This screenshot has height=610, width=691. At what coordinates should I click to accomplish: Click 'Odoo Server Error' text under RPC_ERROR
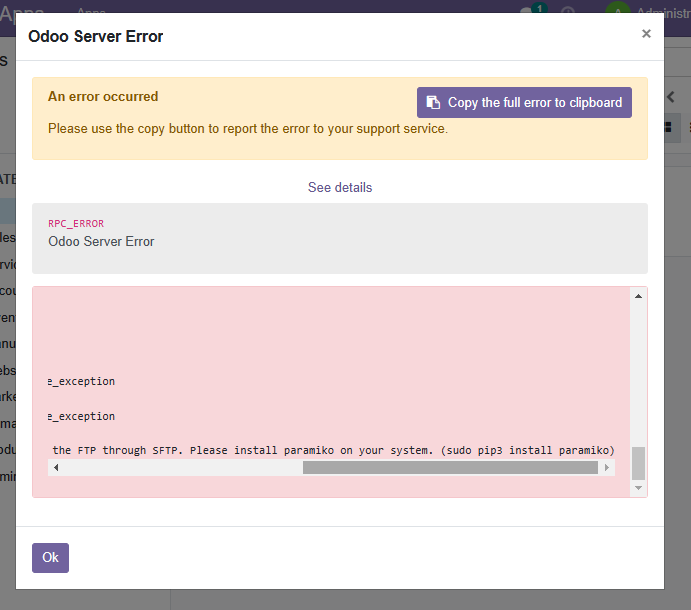(x=101, y=242)
